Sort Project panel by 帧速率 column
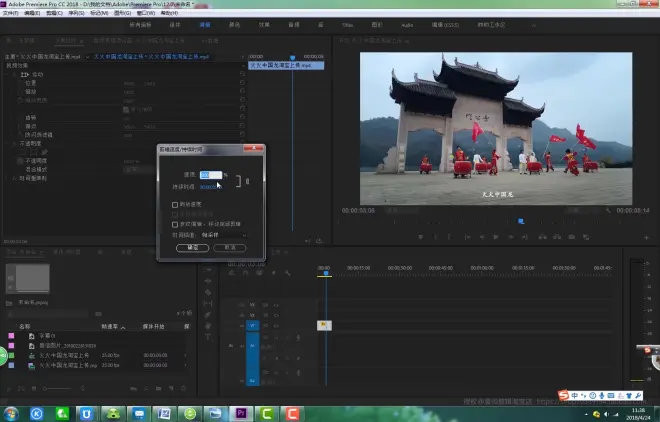660x422 pixels. (x=110, y=326)
